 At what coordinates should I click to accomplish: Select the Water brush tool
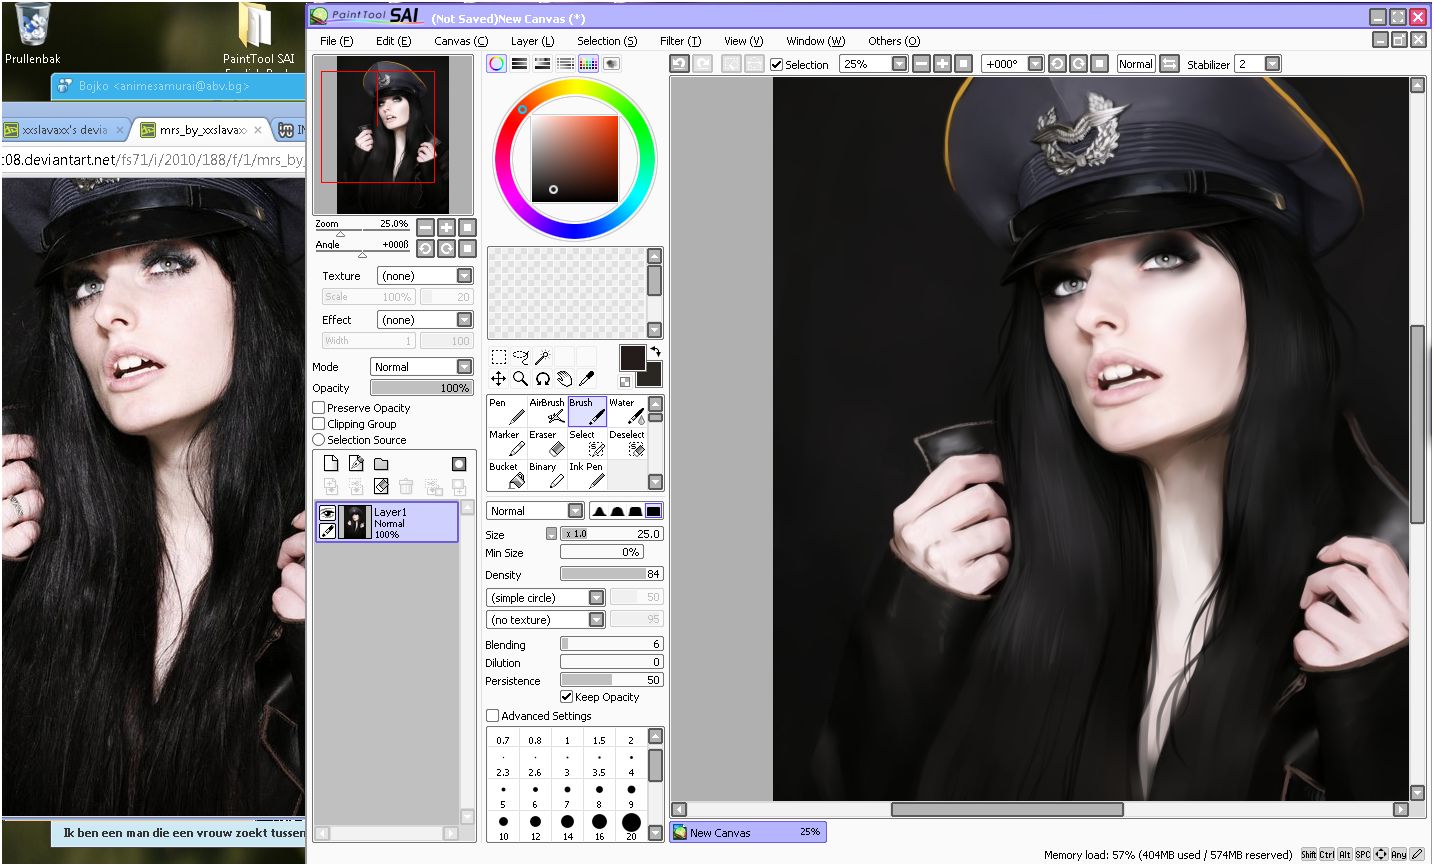(x=627, y=411)
